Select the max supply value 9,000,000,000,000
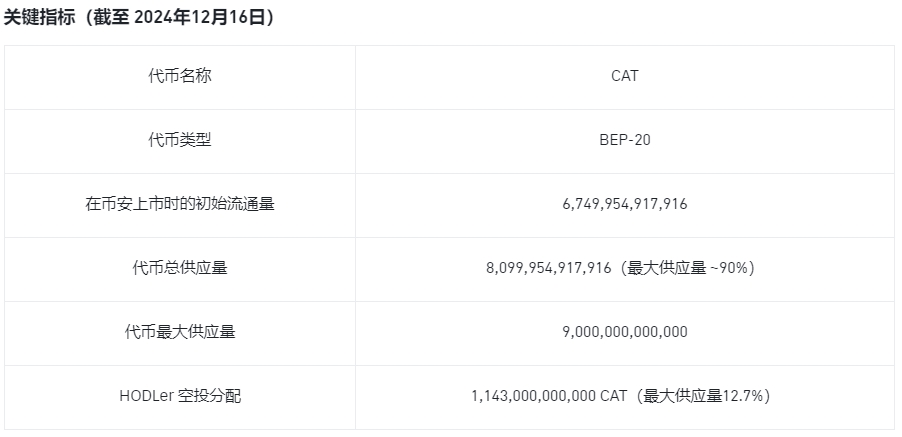Screen dimensions: 902x437 pos(624,332)
